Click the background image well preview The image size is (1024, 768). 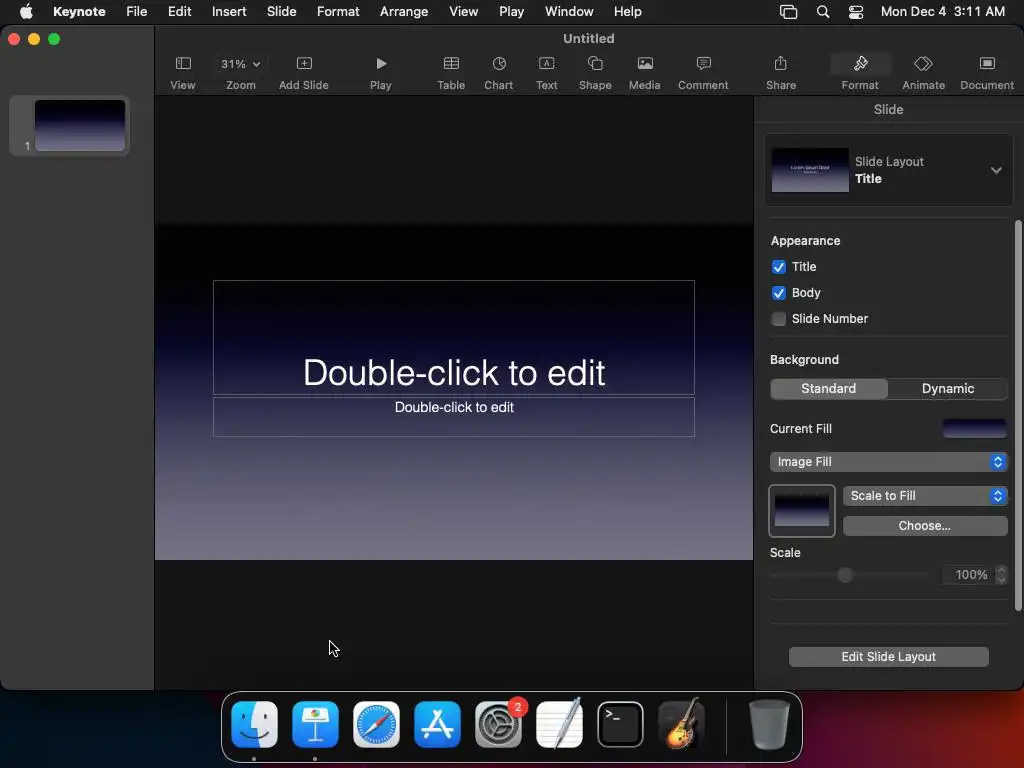pyautogui.click(x=801, y=511)
